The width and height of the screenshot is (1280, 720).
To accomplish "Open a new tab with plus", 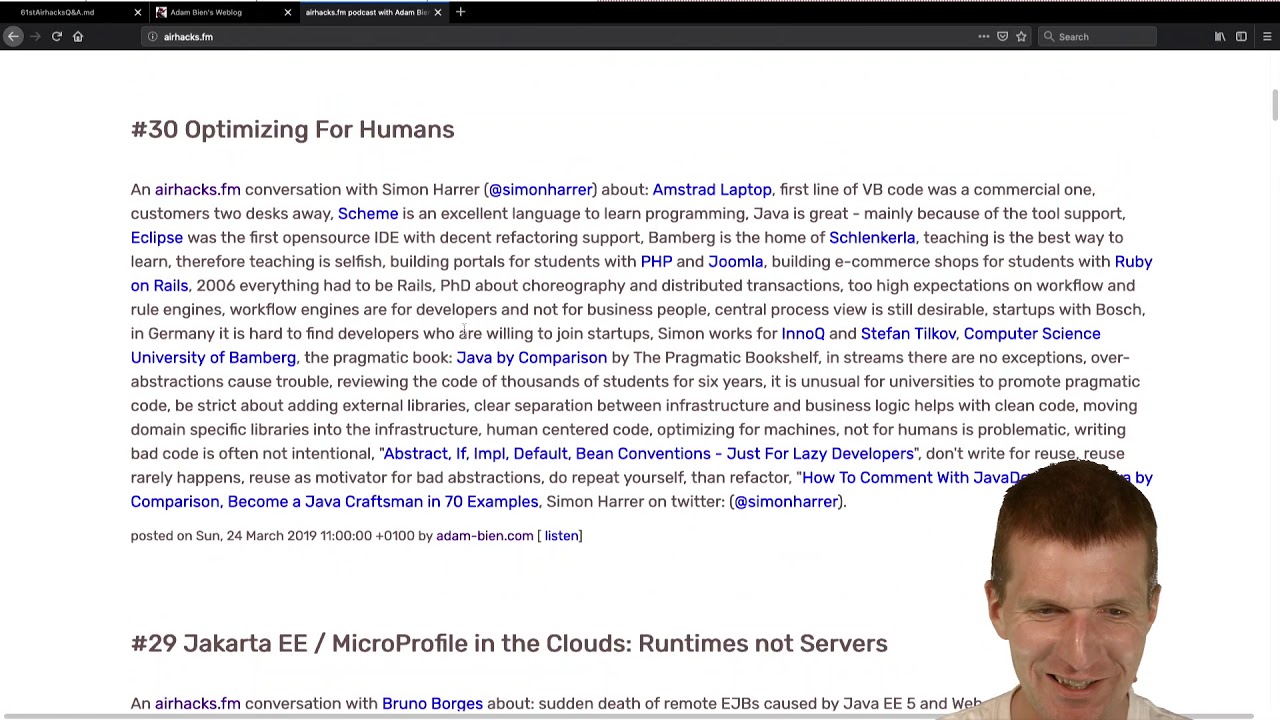I will (x=460, y=12).
